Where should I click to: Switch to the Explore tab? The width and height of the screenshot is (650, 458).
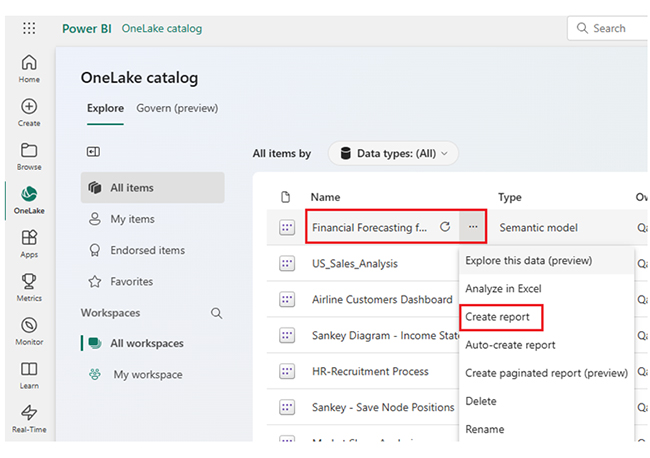(105, 108)
